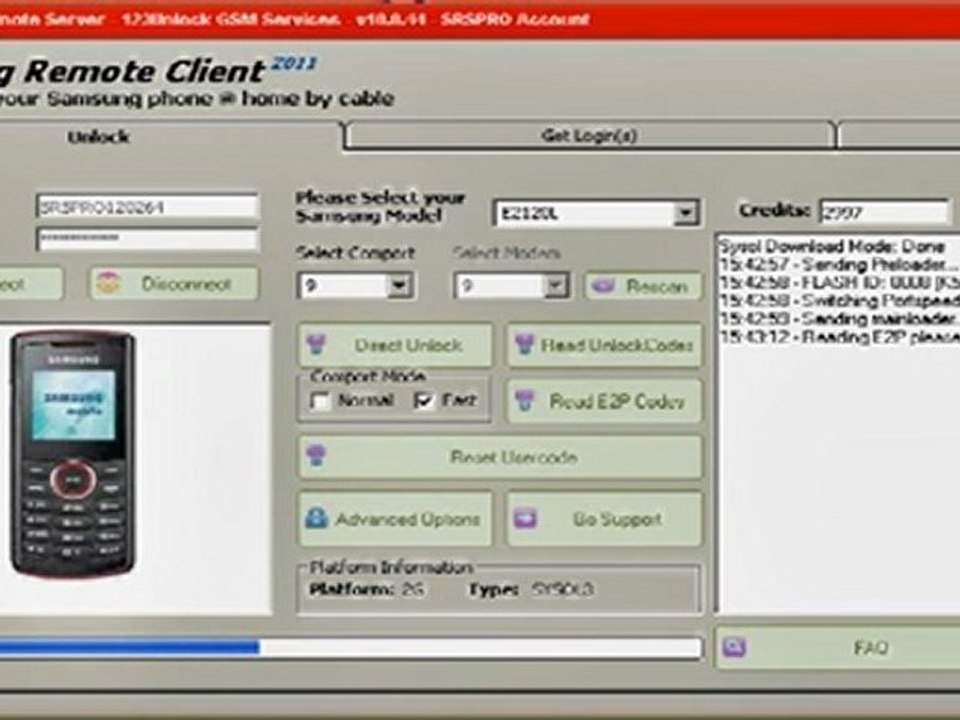The width and height of the screenshot is (960, 720).
Task: Expand the Select Modem dropdown
Action: pos(555,285)
